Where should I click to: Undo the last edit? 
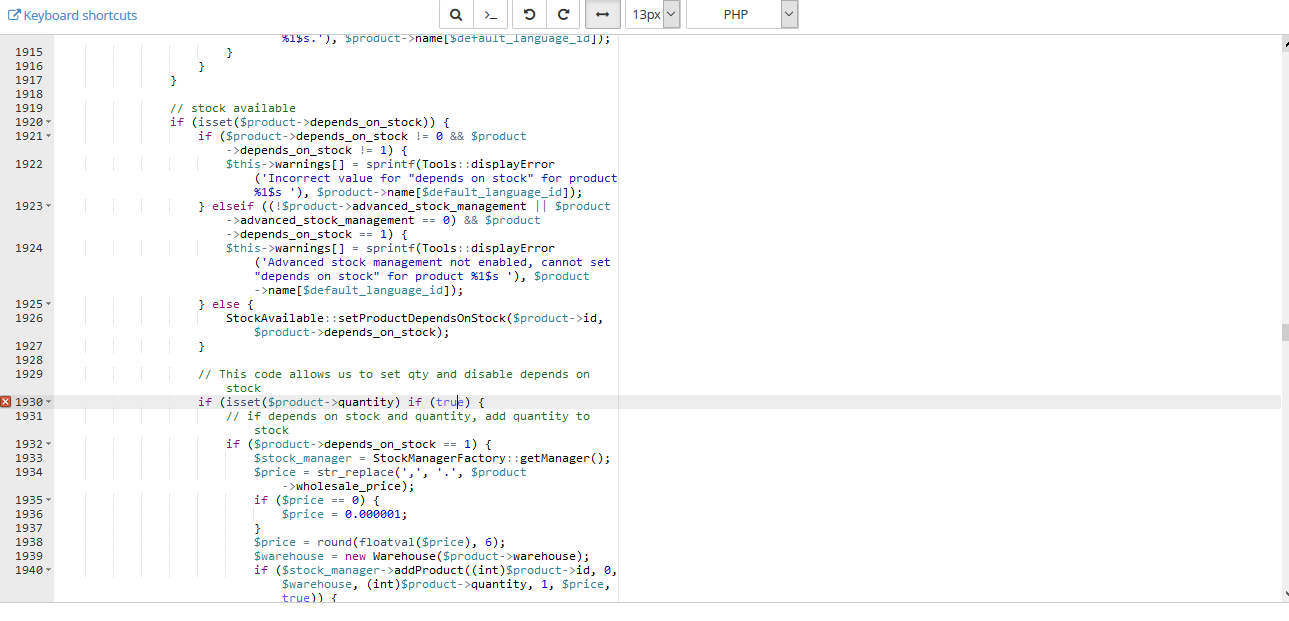pos(530,15)
